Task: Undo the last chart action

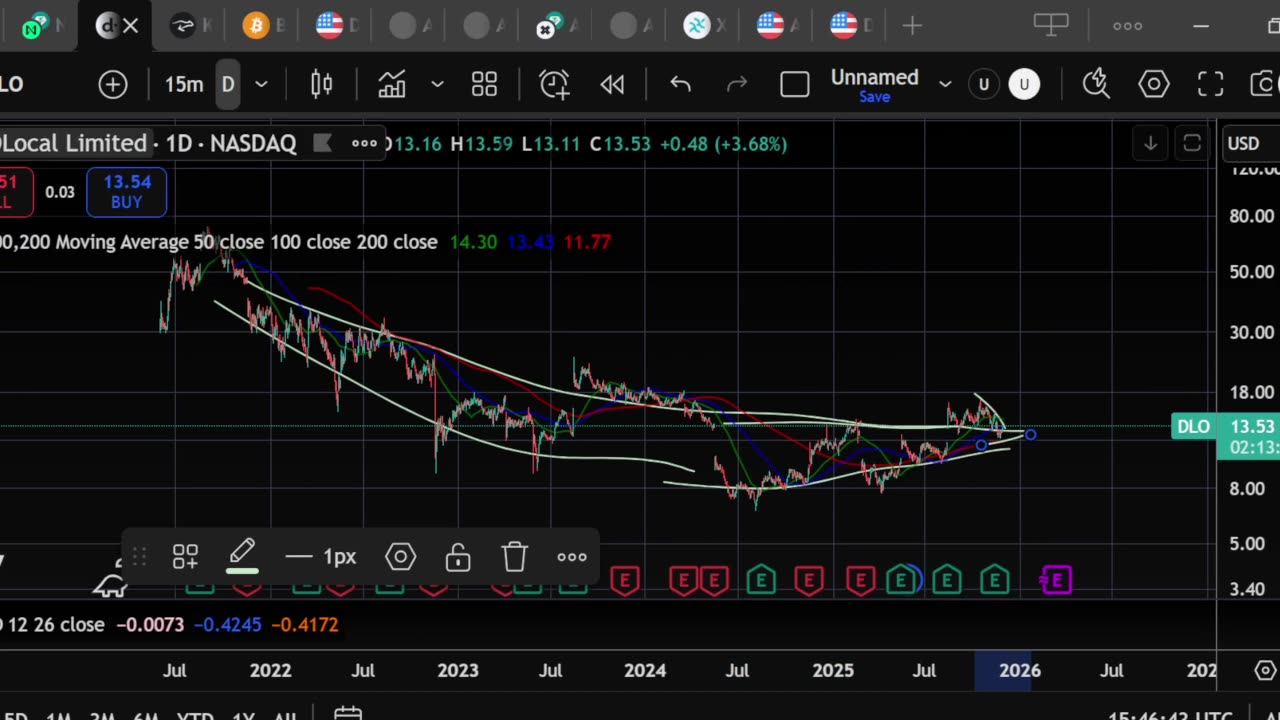Action: click(x=681, y=85)
